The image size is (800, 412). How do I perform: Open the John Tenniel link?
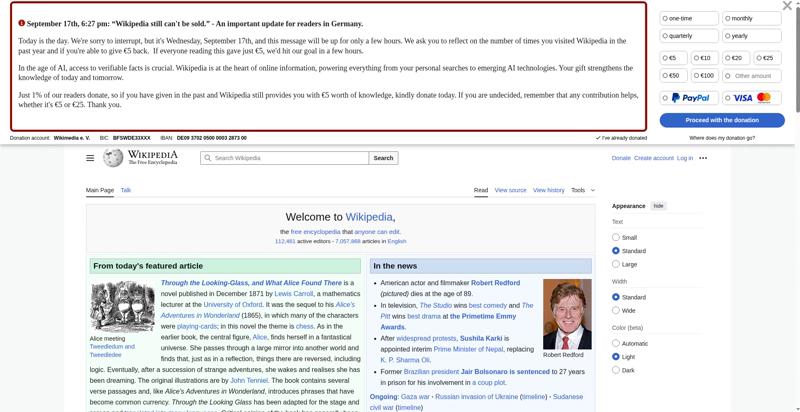249,380
